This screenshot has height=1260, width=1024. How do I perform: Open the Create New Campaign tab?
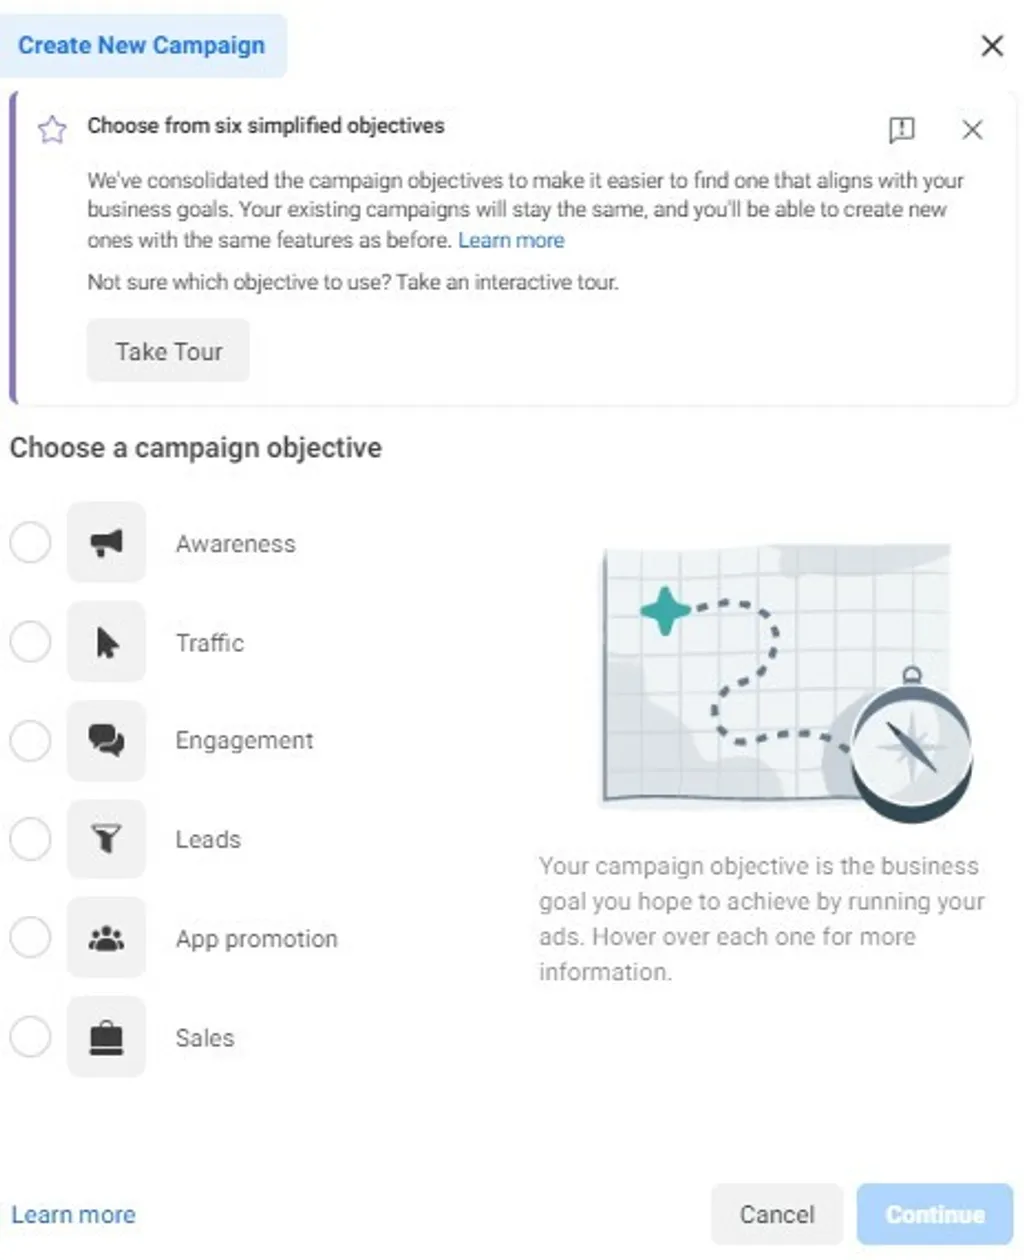click(x=142, y=46)
